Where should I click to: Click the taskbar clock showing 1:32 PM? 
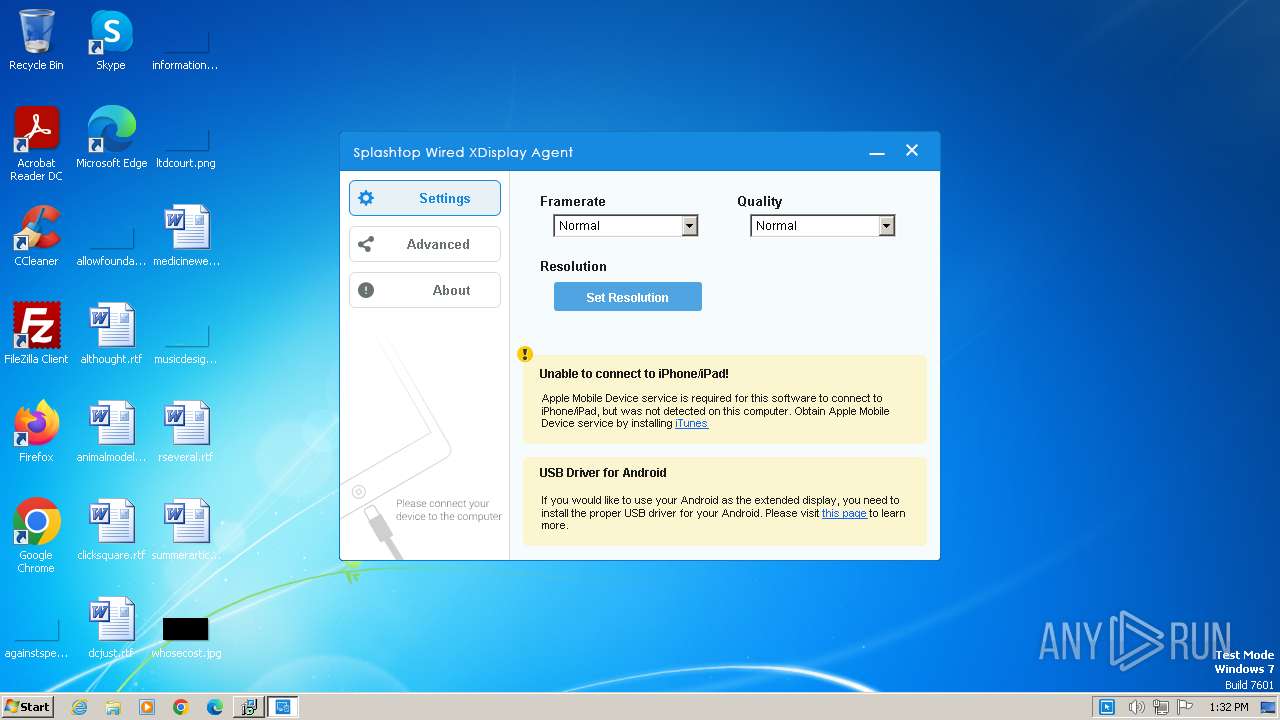[1228, 707]
